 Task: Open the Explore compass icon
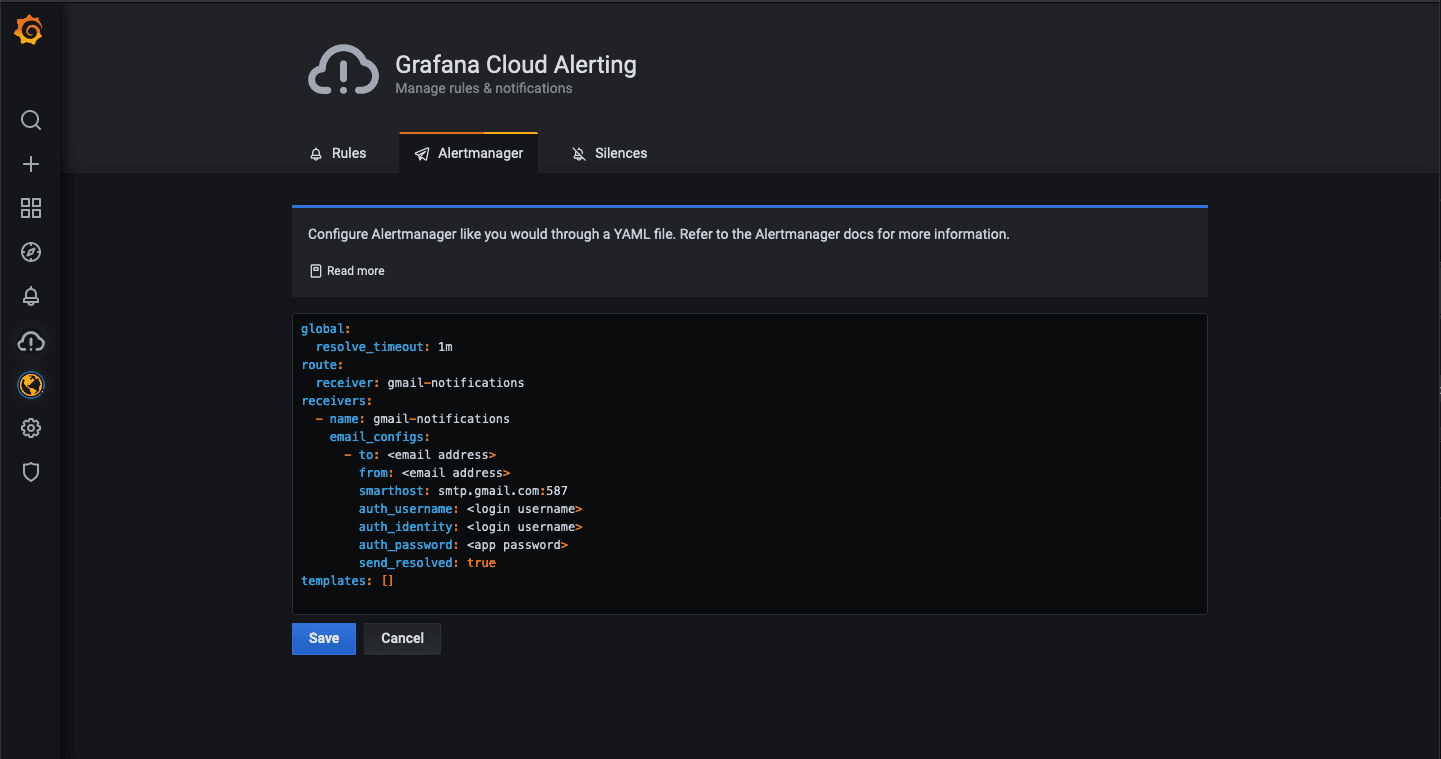[x=31, y=252]
